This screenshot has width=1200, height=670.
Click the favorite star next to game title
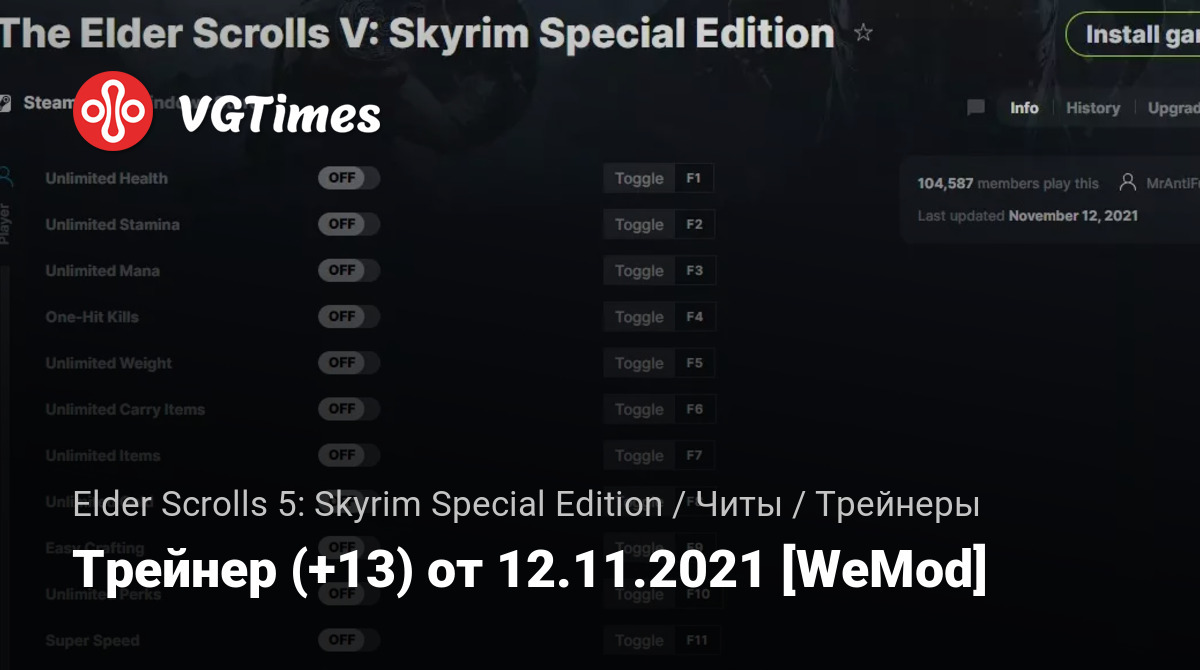click(863, 33)
